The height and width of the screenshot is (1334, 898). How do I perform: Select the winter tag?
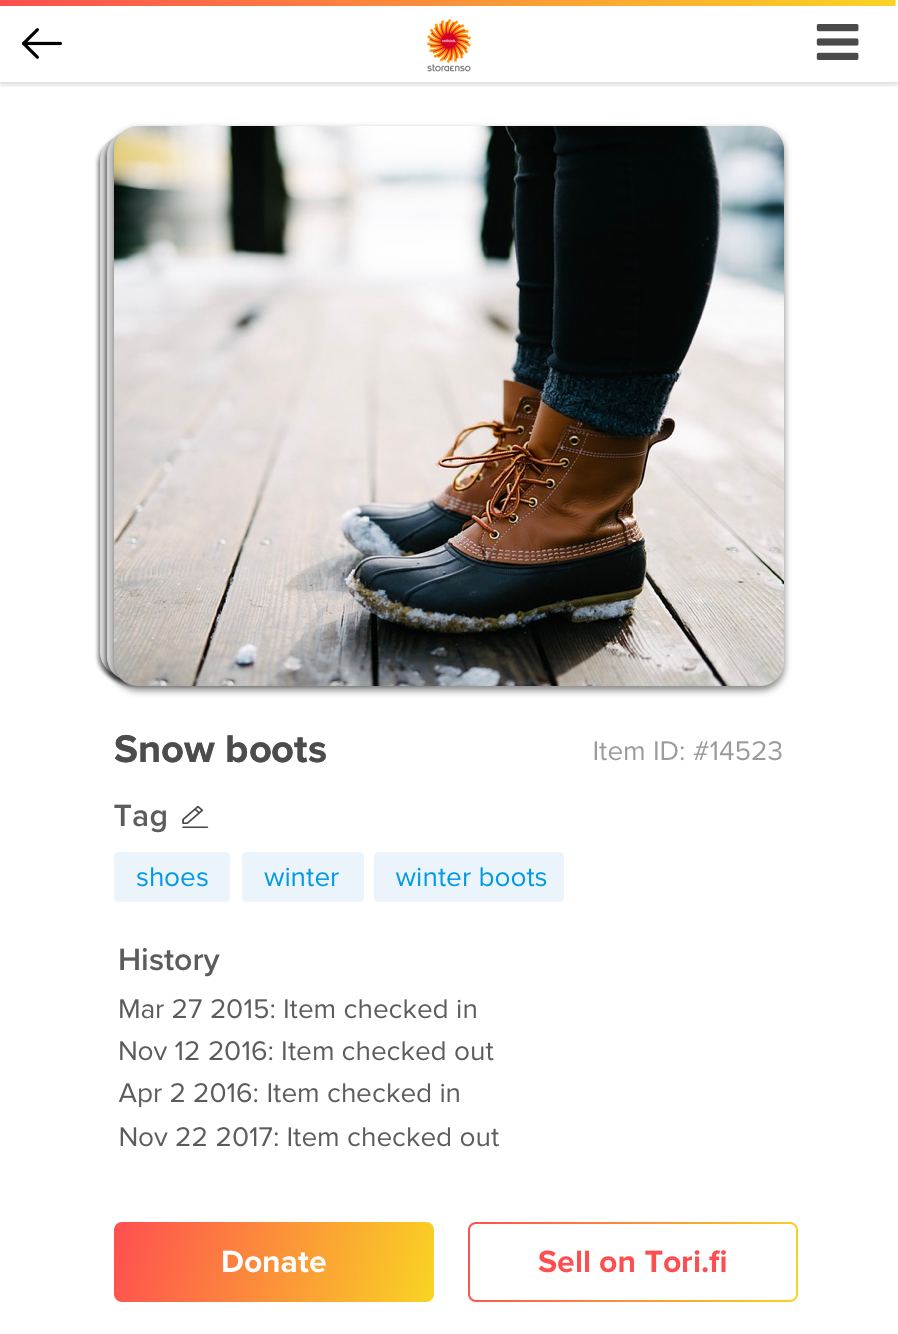coord(302,877)
